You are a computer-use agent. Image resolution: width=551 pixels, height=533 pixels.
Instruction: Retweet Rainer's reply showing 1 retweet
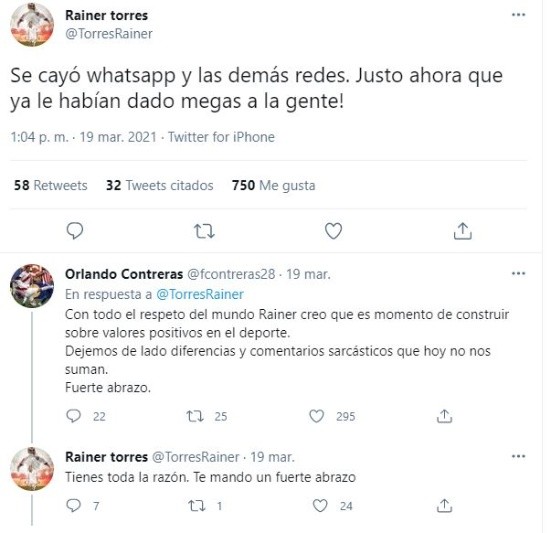197,506
